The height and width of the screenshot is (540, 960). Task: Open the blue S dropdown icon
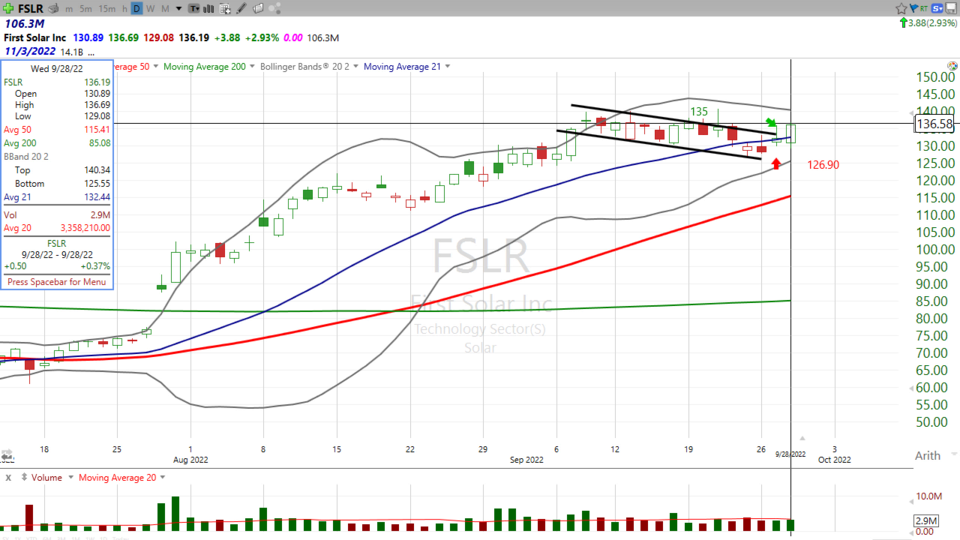[938, 9]
